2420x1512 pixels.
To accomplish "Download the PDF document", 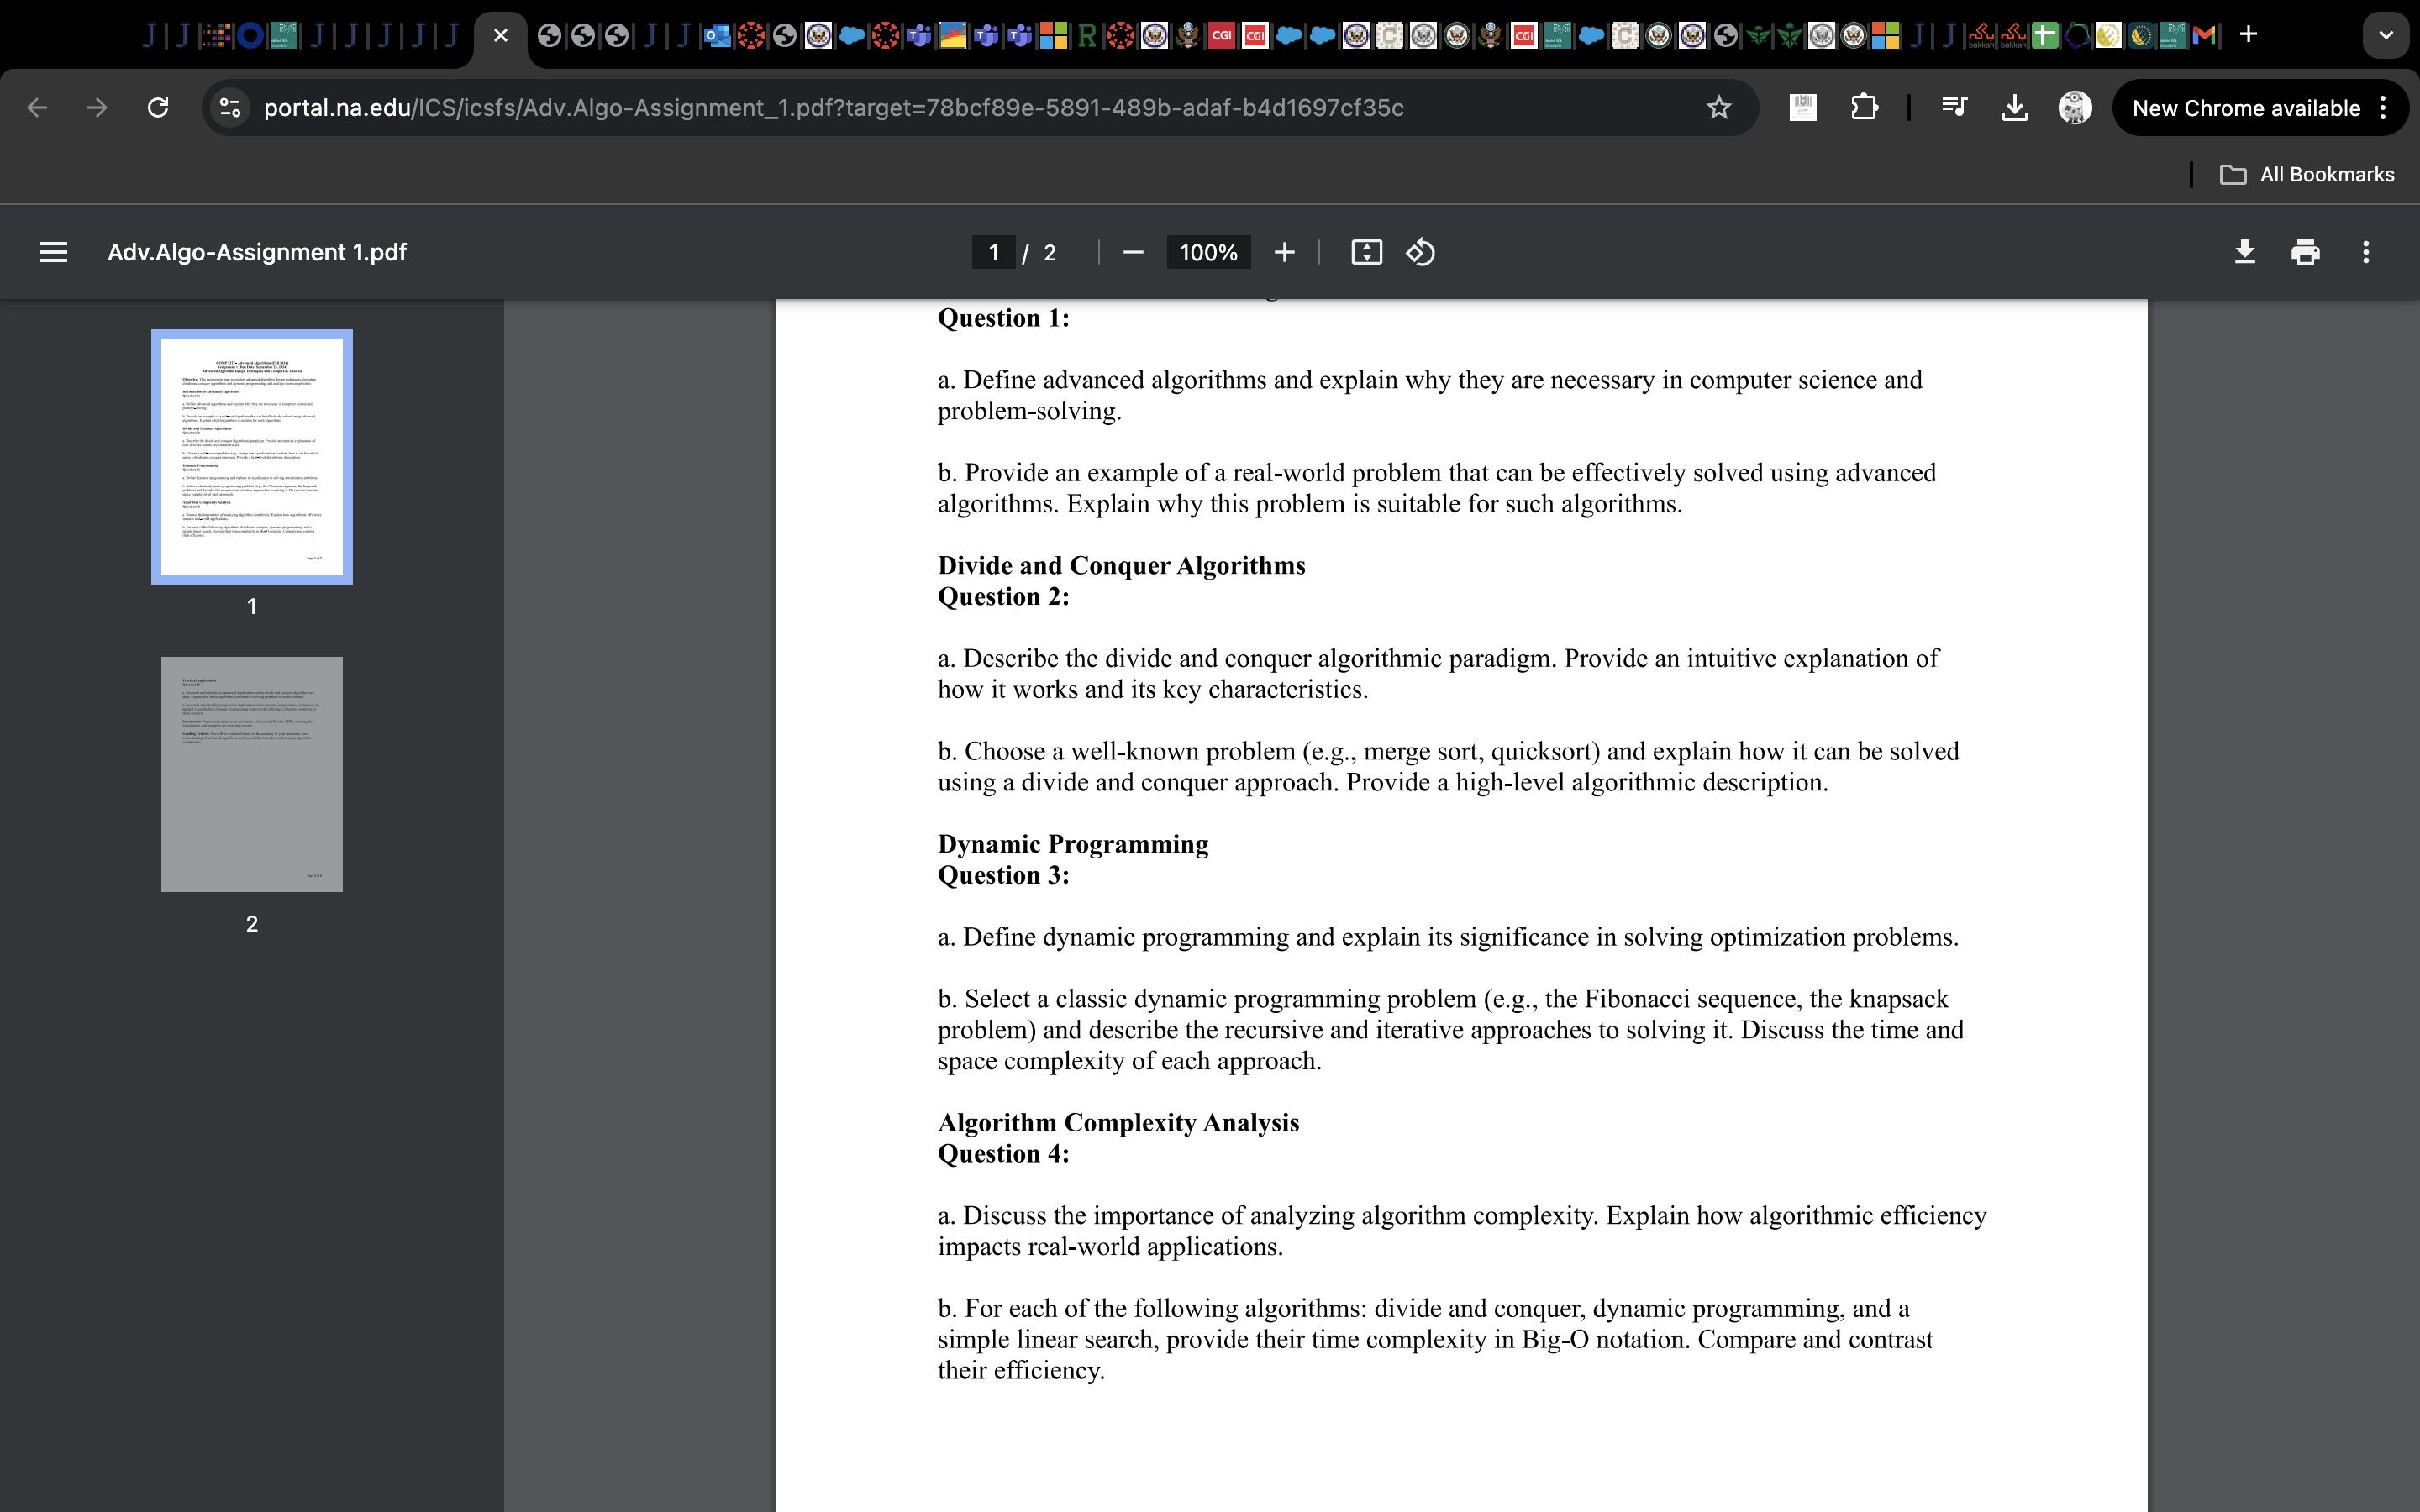I will pos(2245,252).
